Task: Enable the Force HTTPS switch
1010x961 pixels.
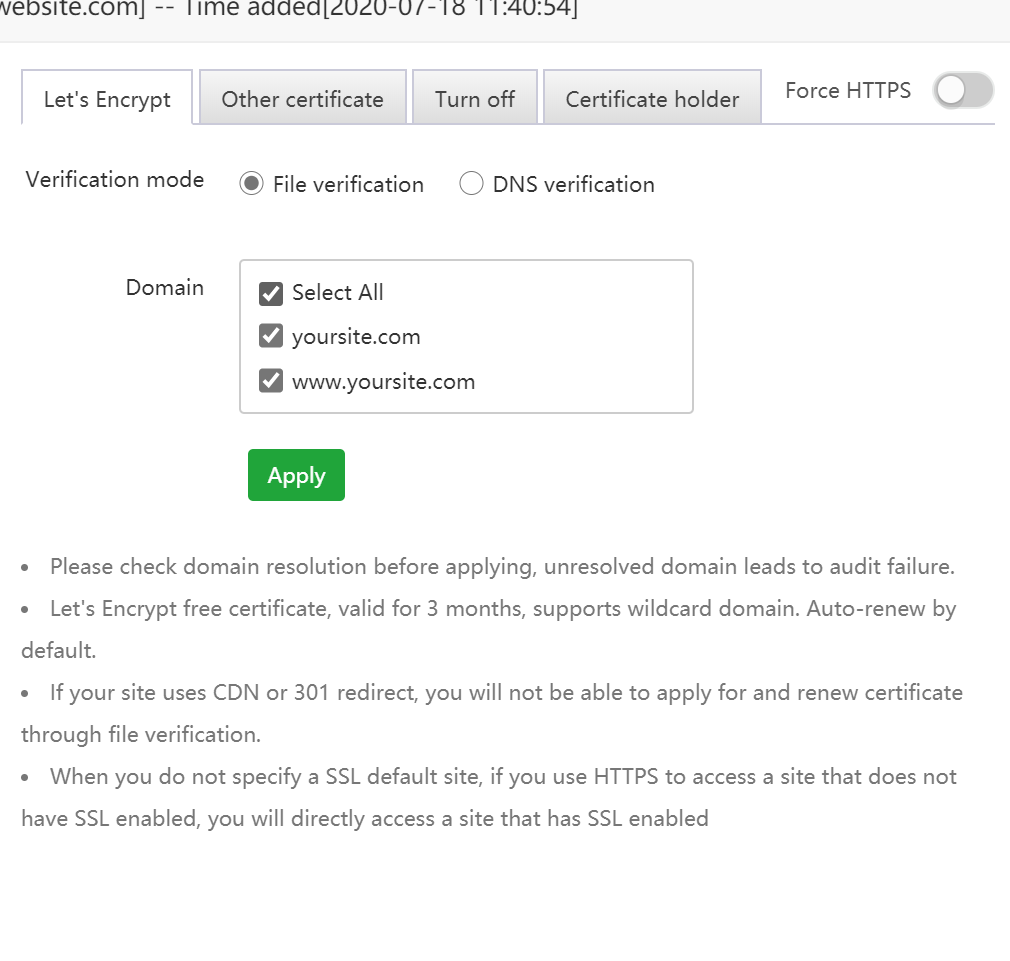Action: pyautogui.click(x=963, y=91)
